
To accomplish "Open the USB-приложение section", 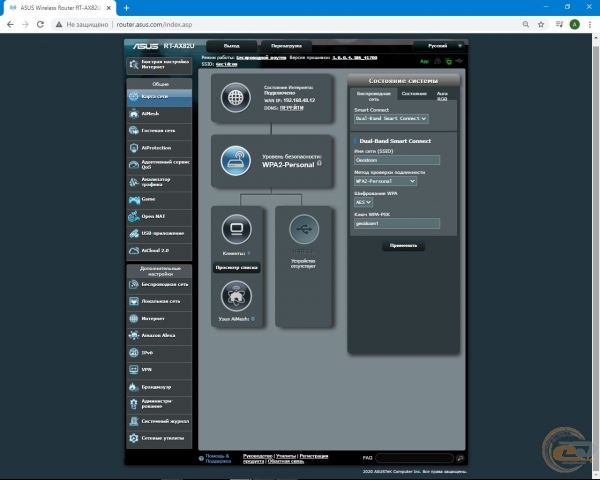I will pos(159,233).
